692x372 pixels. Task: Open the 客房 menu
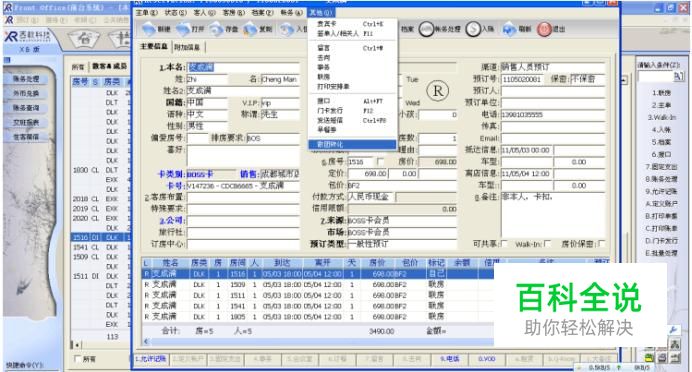[233, 13]
